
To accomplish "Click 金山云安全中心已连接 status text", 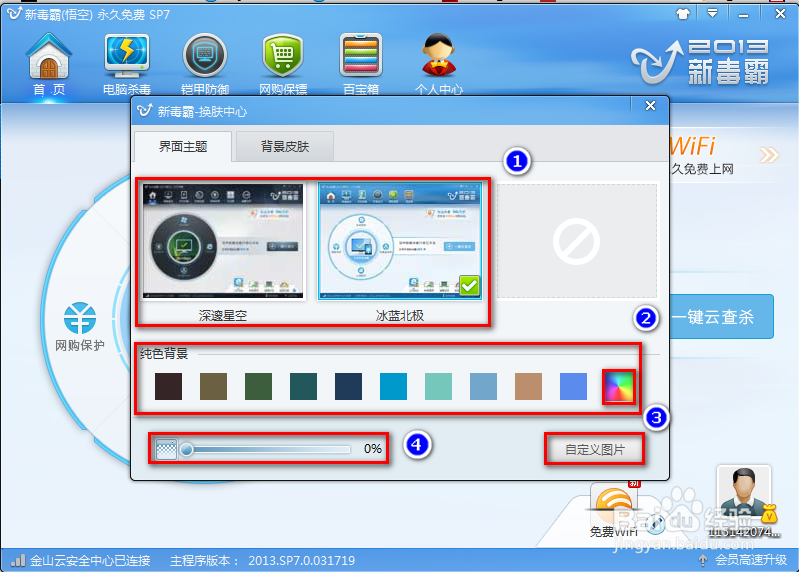I will pyautogui.click(x=90, y=561).
